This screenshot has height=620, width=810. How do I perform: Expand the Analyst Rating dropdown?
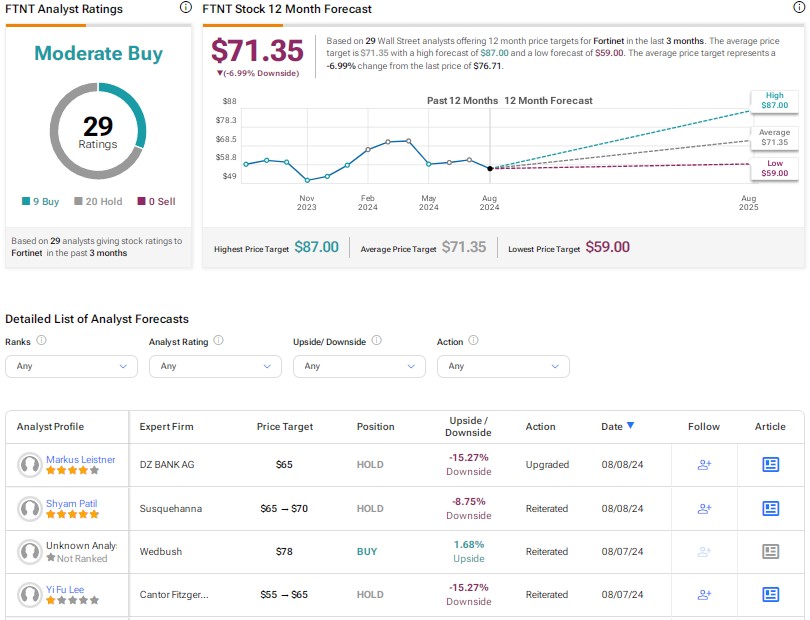tap(215, 366)
